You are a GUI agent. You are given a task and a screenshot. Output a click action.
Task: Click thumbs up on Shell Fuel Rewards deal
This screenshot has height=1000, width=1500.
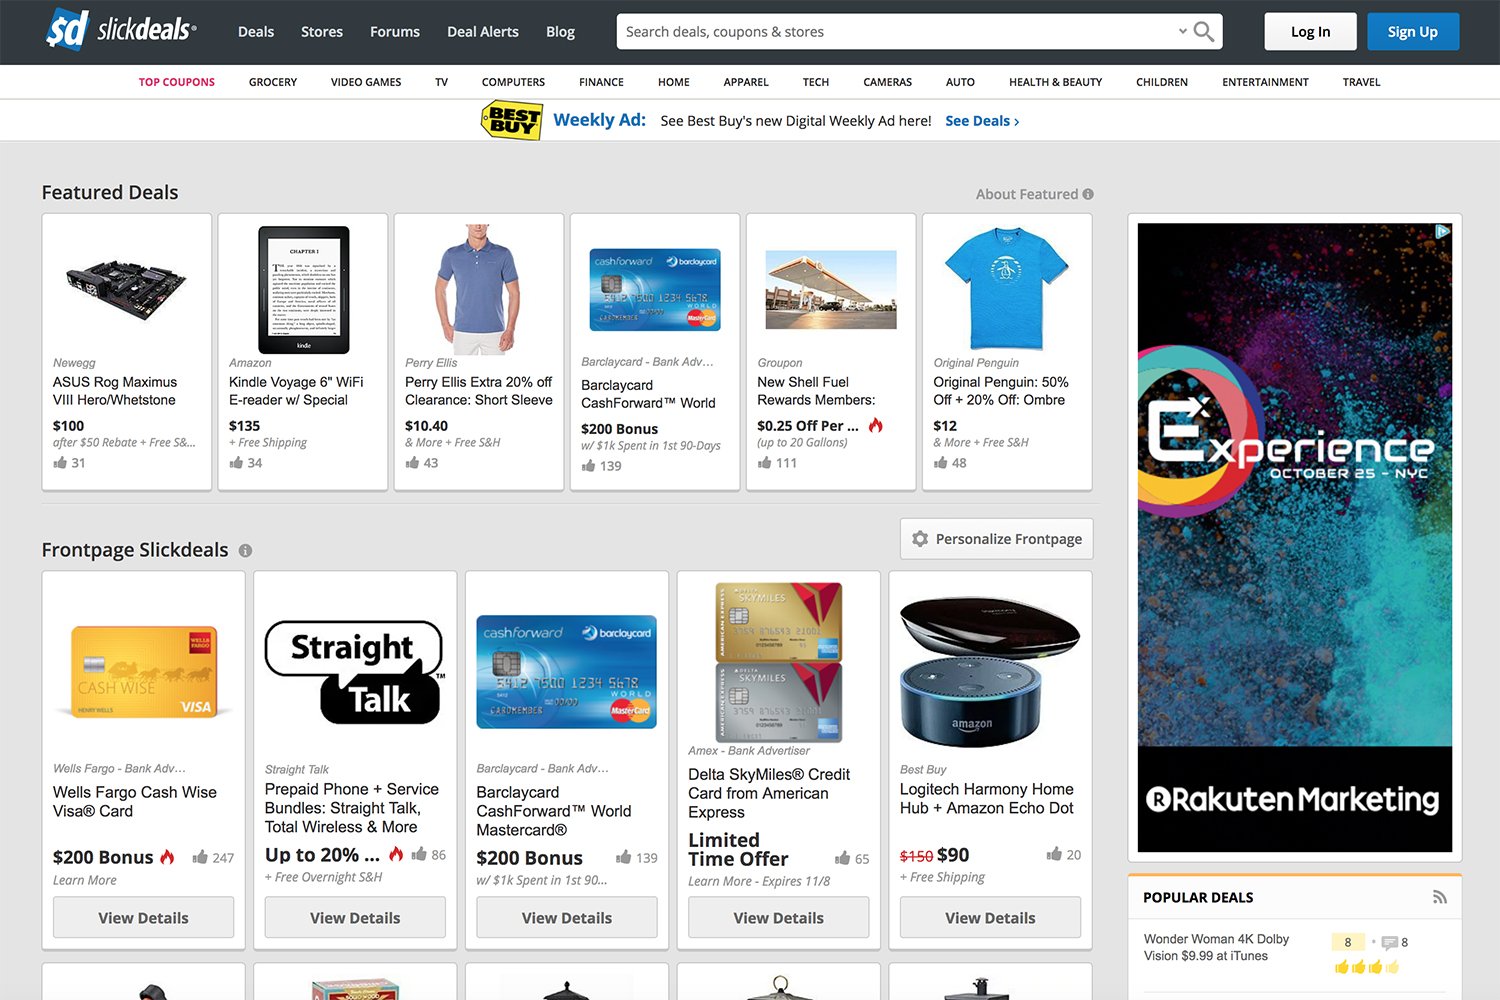coord(764,463)
